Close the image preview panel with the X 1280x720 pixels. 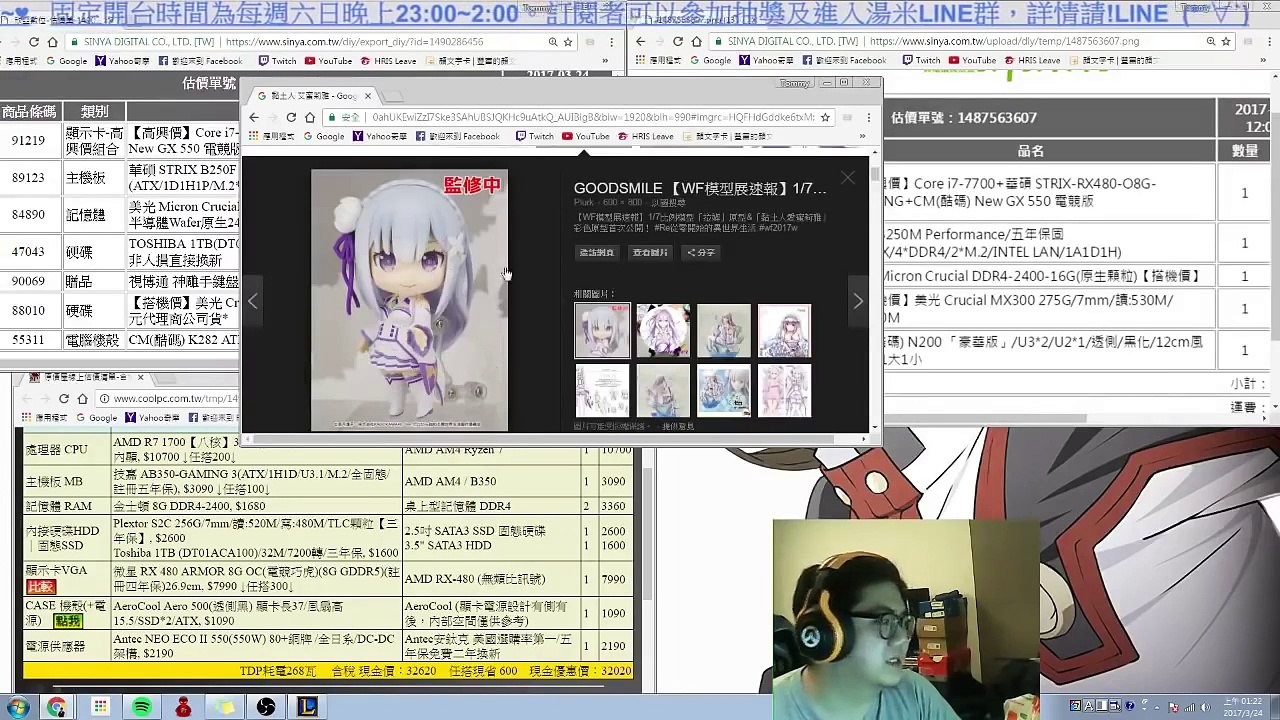[x=848, y=178]
